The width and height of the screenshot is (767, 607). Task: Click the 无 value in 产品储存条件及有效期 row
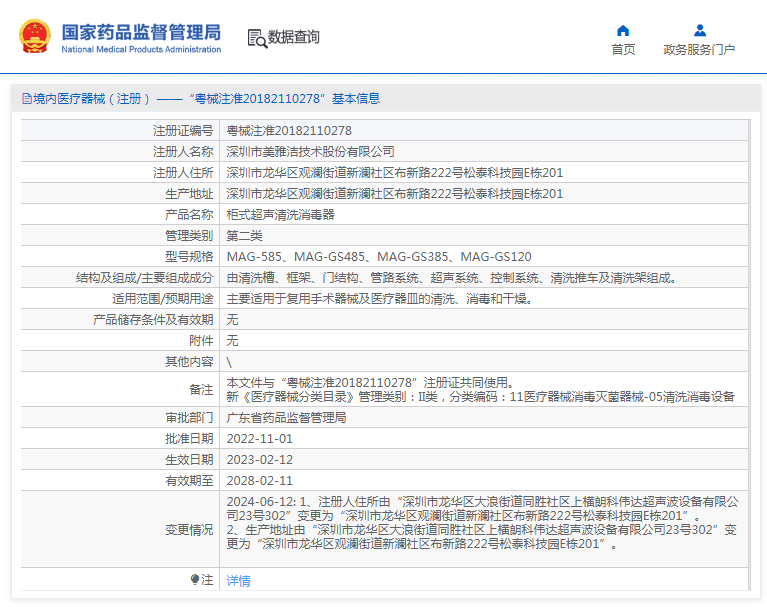[232, 320]
